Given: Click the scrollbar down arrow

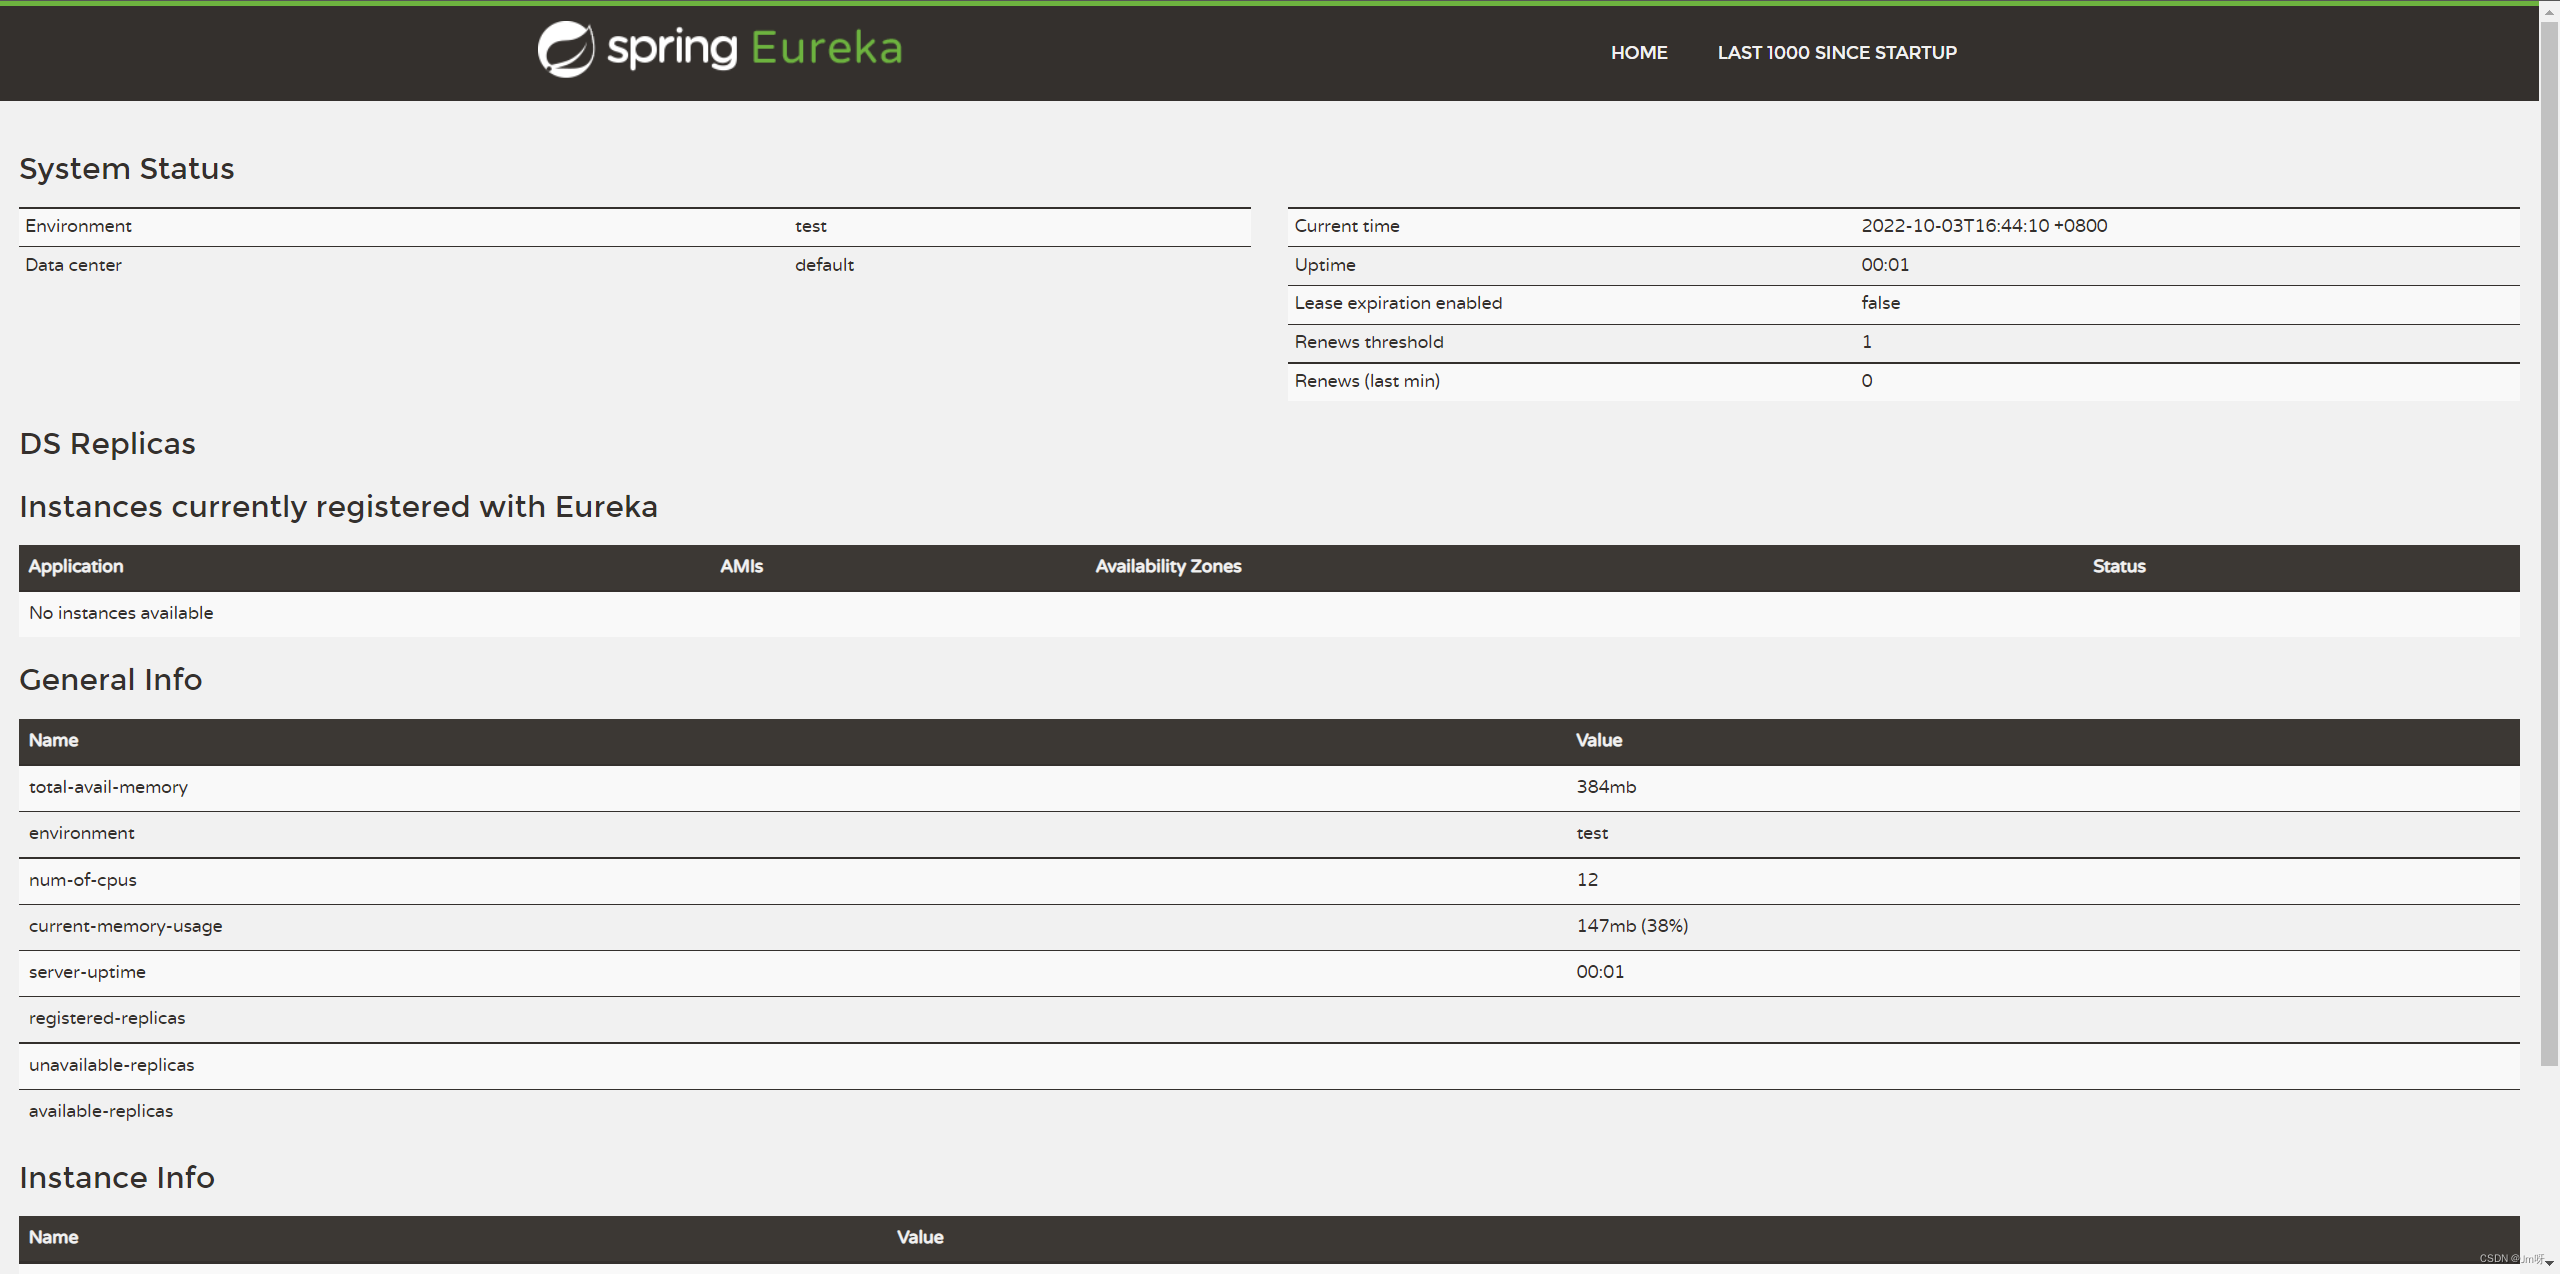Looking at the screenshot, I should click(x=2549, y=1263).
